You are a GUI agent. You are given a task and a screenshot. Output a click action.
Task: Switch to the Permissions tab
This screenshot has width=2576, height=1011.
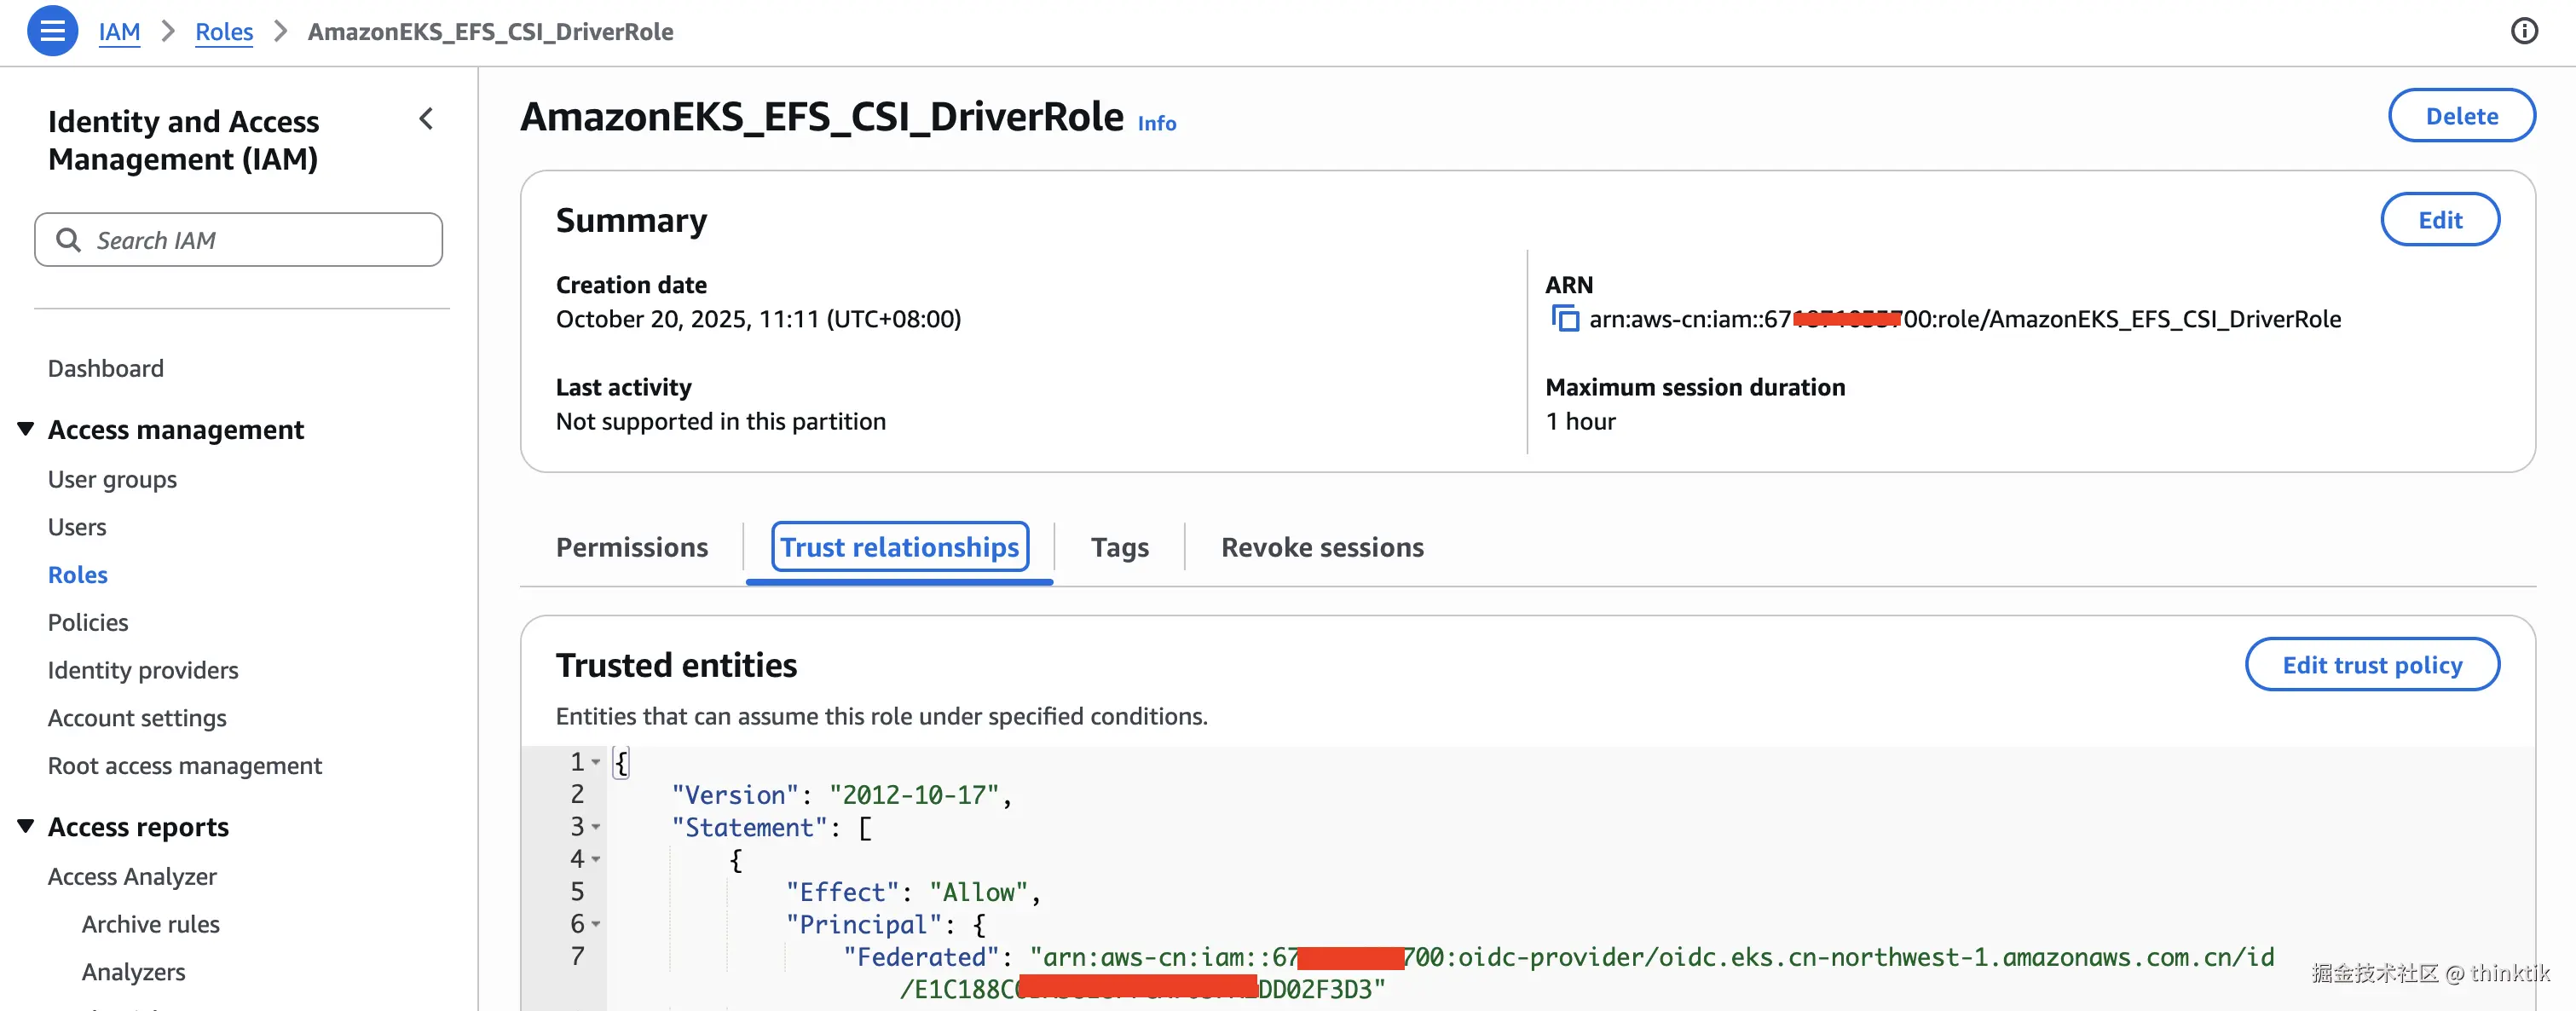(632, 547)
